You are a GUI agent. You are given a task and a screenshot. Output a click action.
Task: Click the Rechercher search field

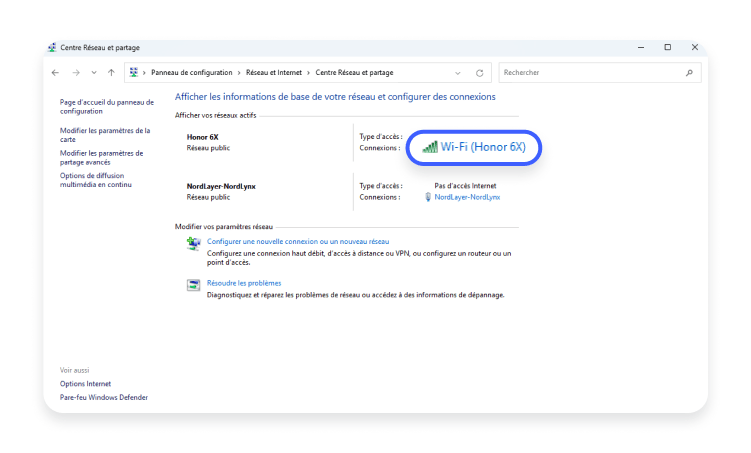(x=600, y=73)
